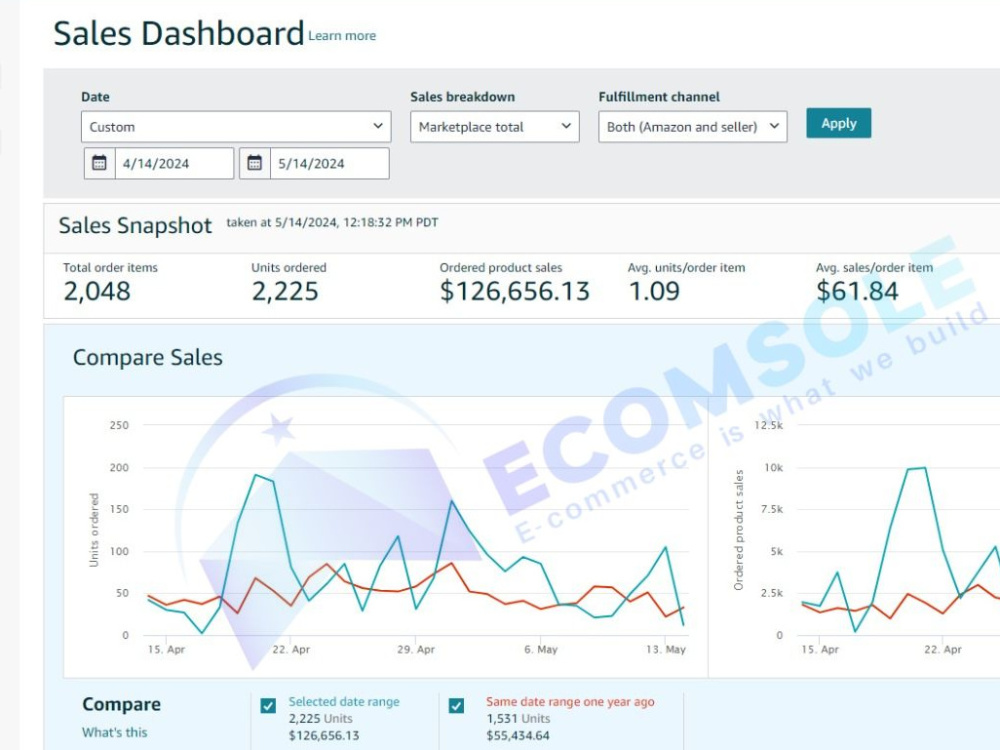Click the Sales Dashboard page title
The image size is (1000, 750).
coord(179,33)
